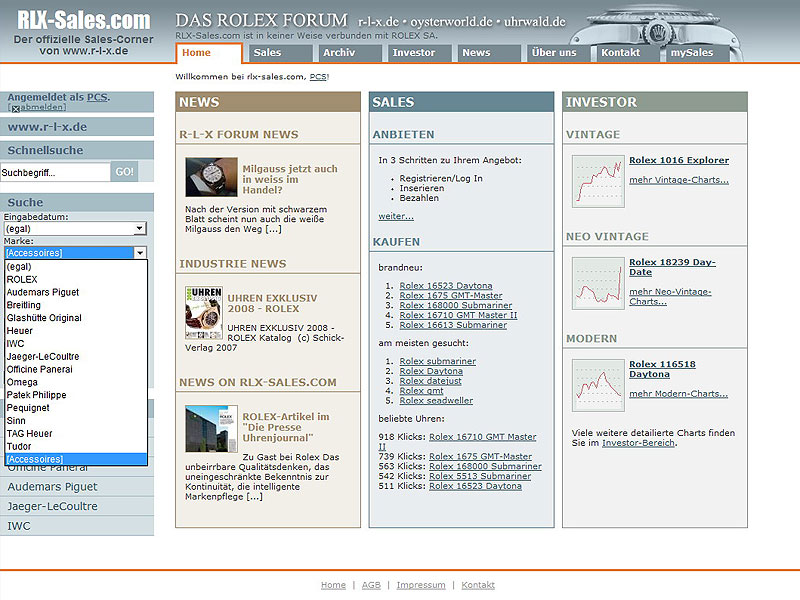Open the Eingabedatum dropdown arrow

(x=140, y=229)
